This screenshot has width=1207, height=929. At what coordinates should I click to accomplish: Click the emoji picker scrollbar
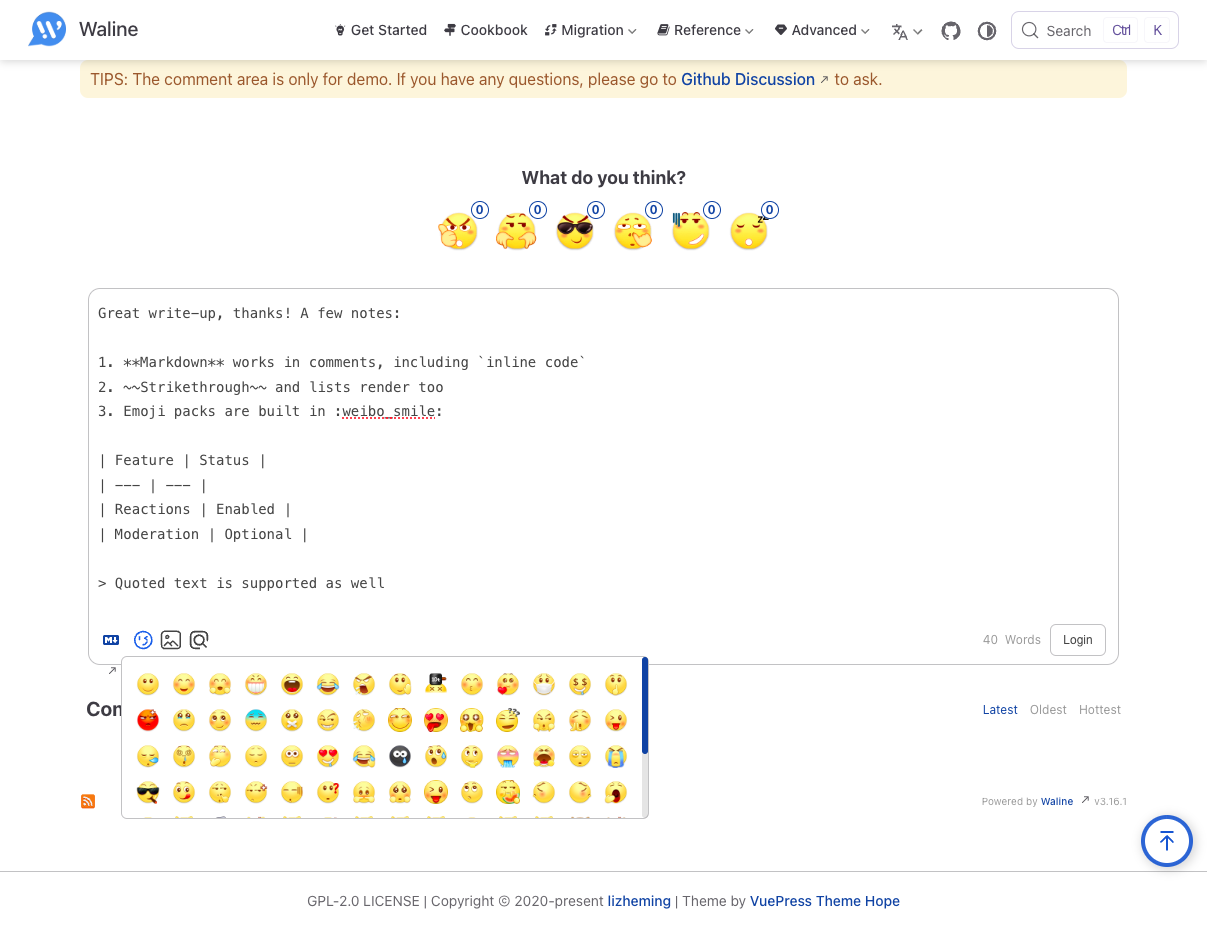coord(645,705)
